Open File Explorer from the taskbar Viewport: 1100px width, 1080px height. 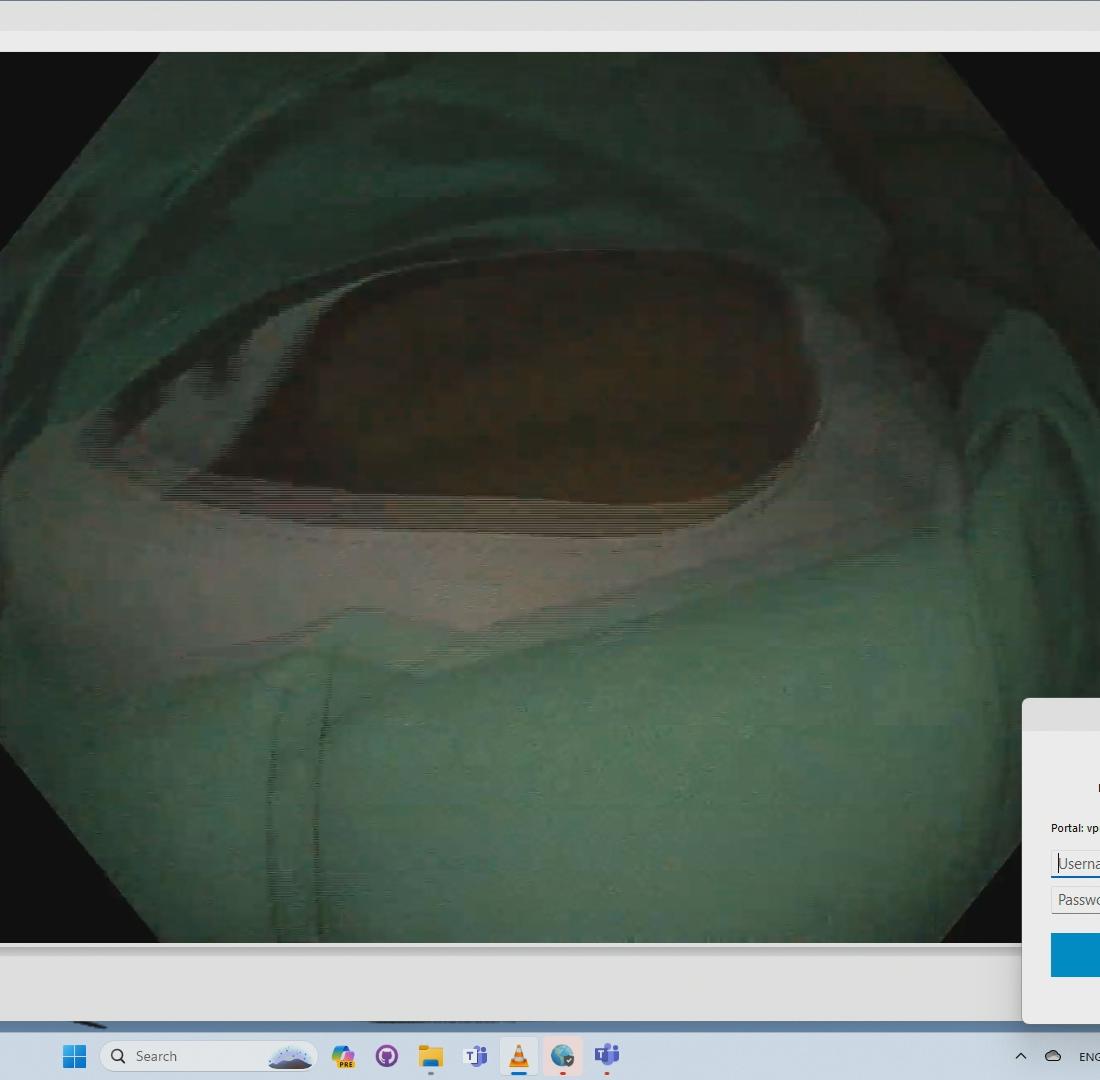431,1056
